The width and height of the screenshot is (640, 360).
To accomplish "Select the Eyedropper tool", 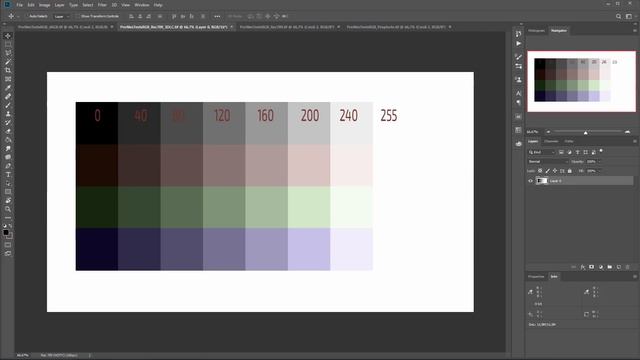I will [8, 88].
